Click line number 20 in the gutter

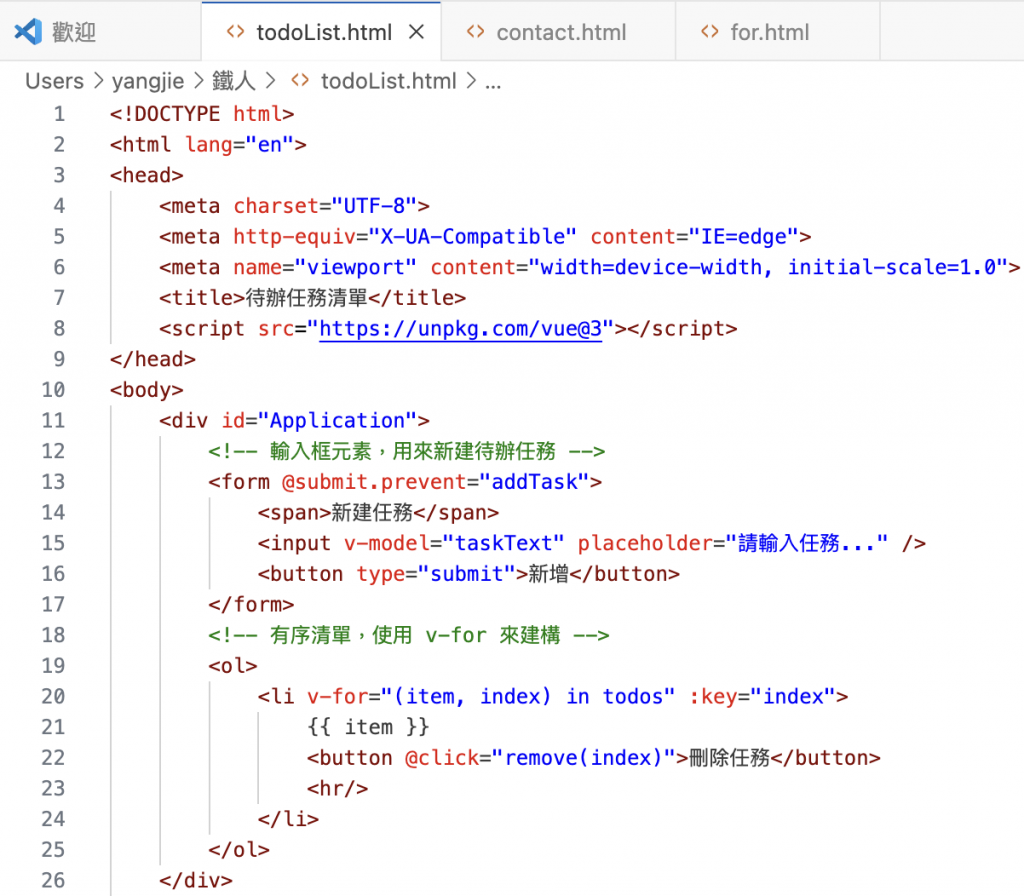pyautogui.click(x=53, y=696)
